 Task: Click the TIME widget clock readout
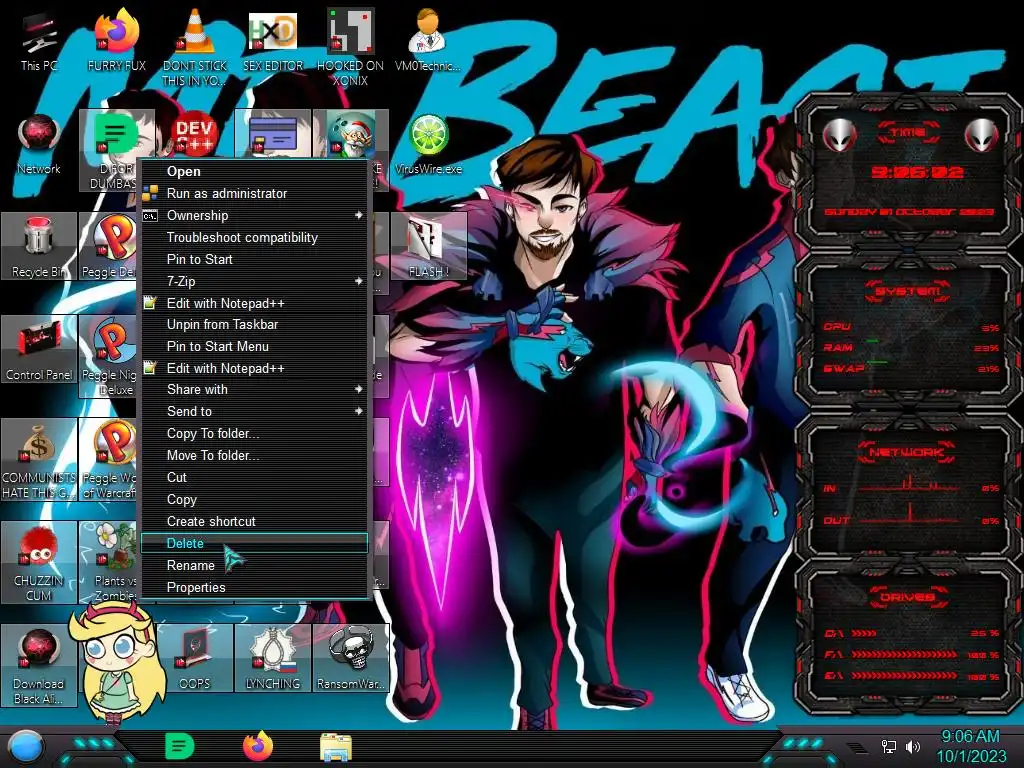(x=917, y=172)
